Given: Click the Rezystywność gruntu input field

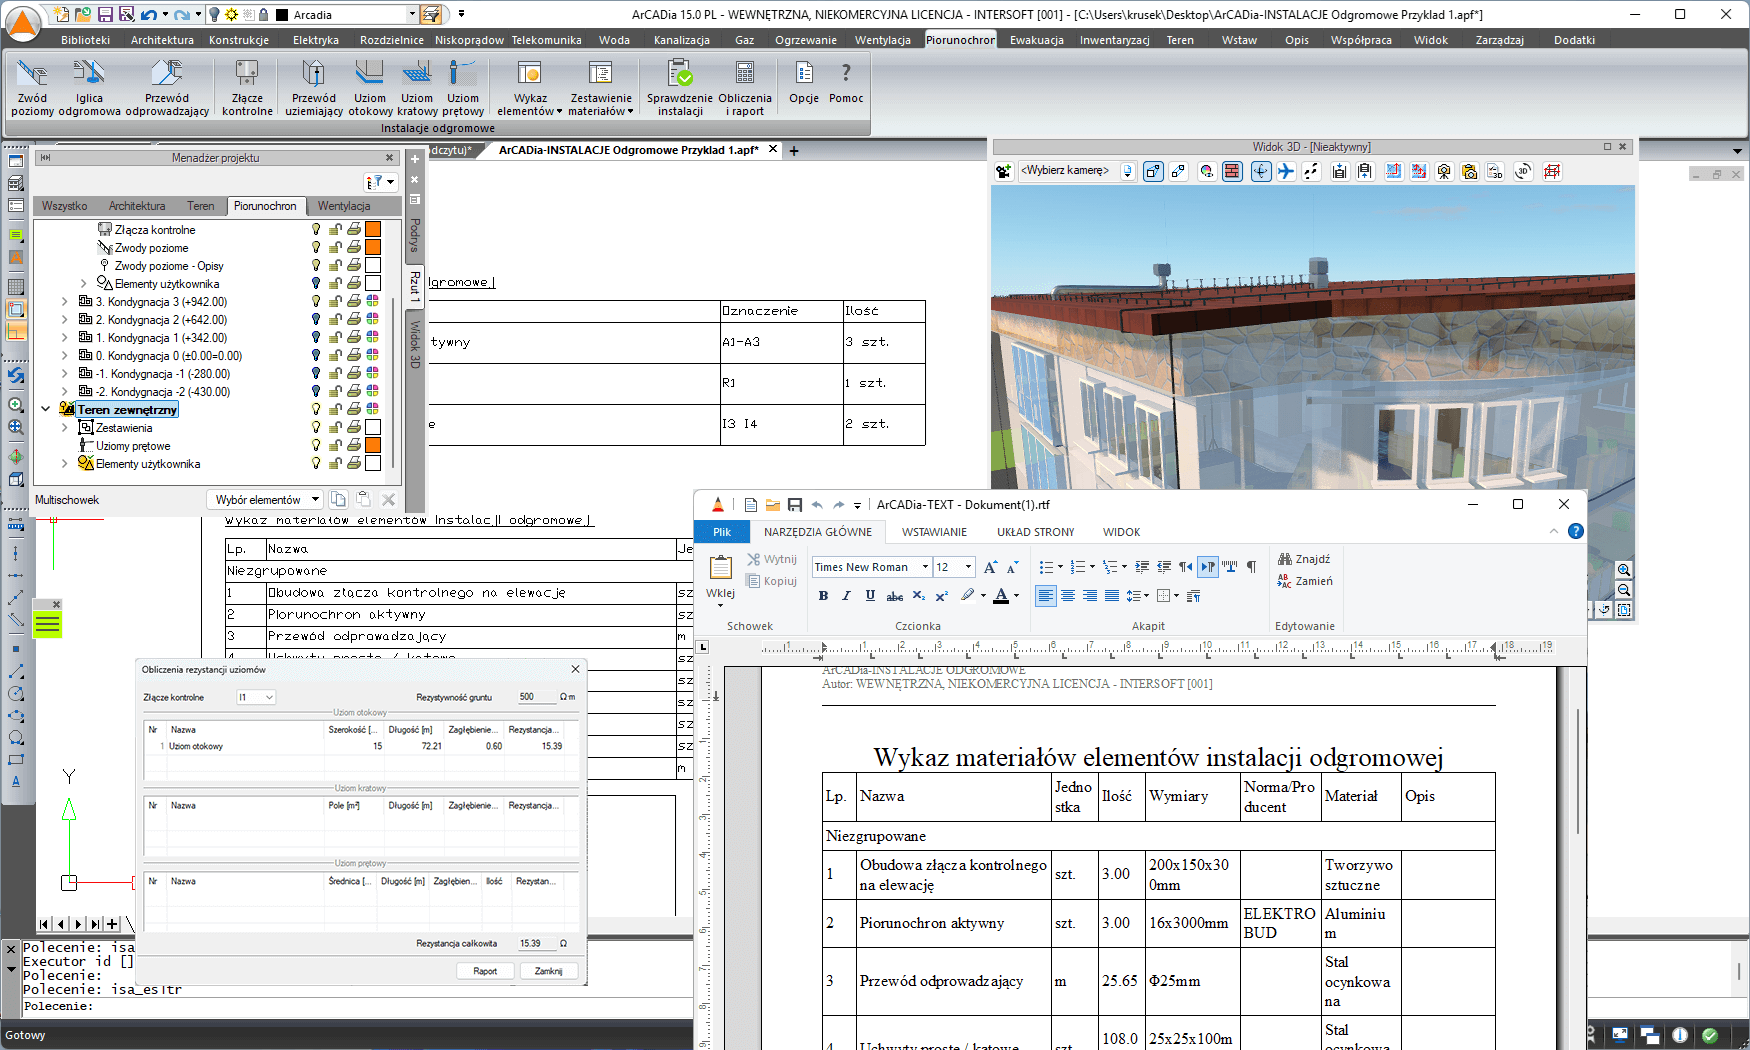Looking at the screenshot, I should coord(535,697).
